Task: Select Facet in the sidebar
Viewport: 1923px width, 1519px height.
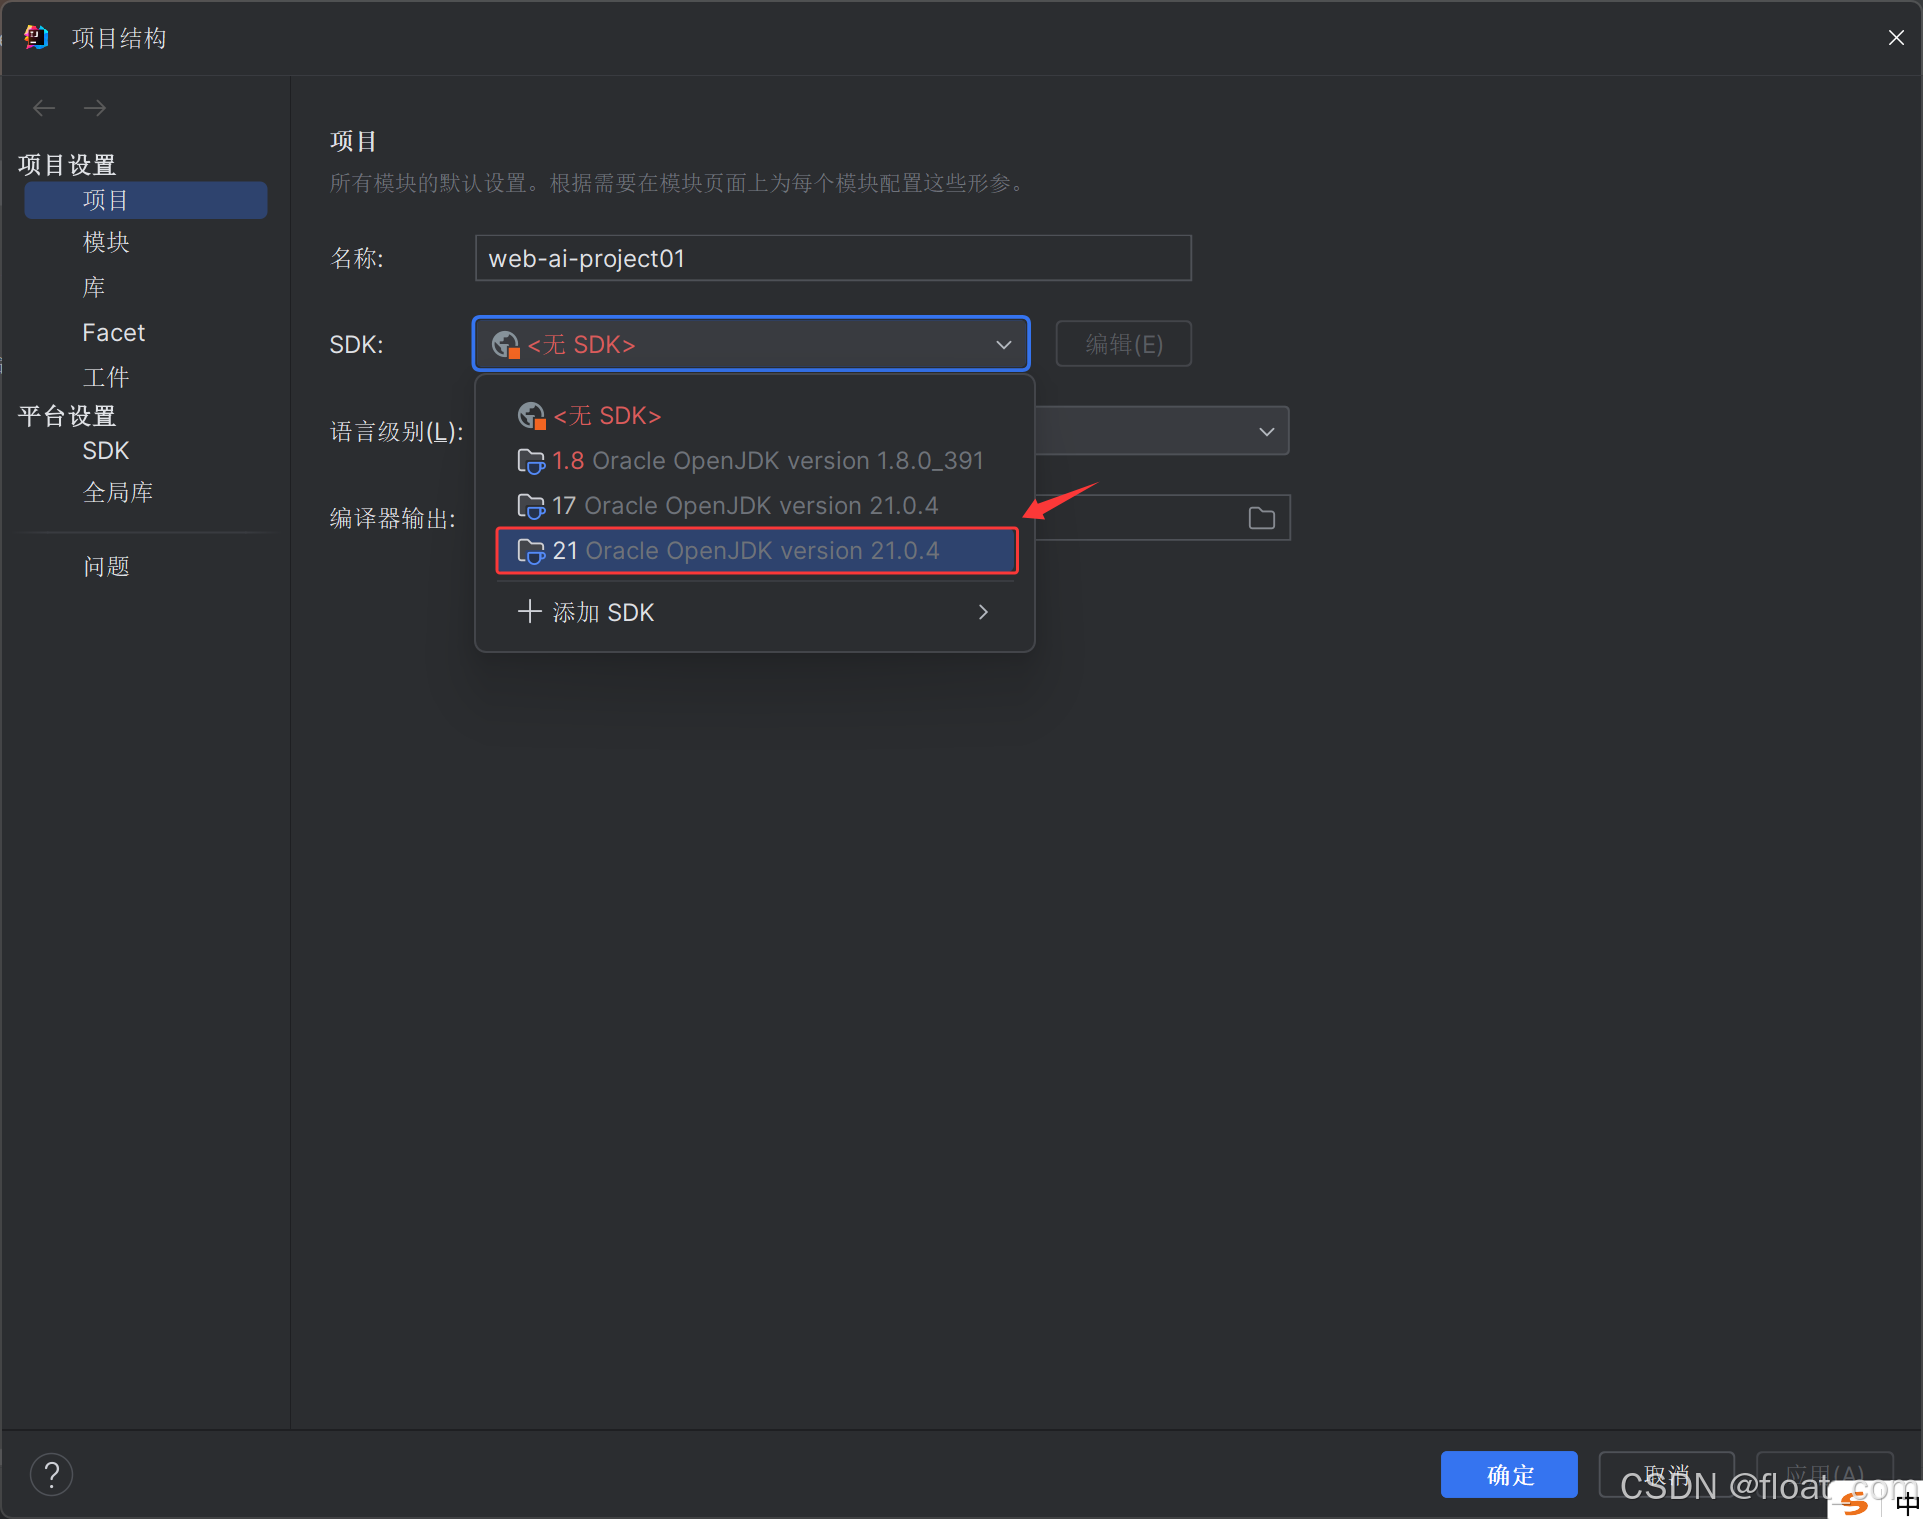Action: point(113,333)
